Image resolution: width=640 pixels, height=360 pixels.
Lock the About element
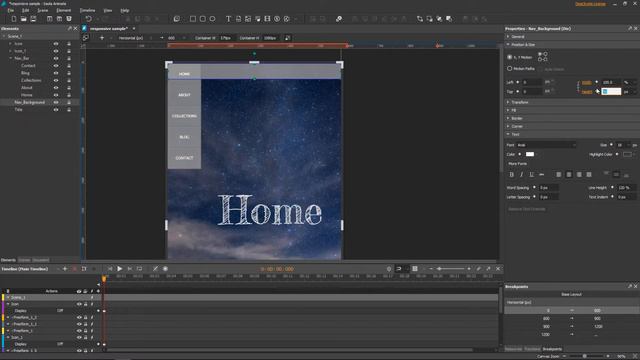69,88
